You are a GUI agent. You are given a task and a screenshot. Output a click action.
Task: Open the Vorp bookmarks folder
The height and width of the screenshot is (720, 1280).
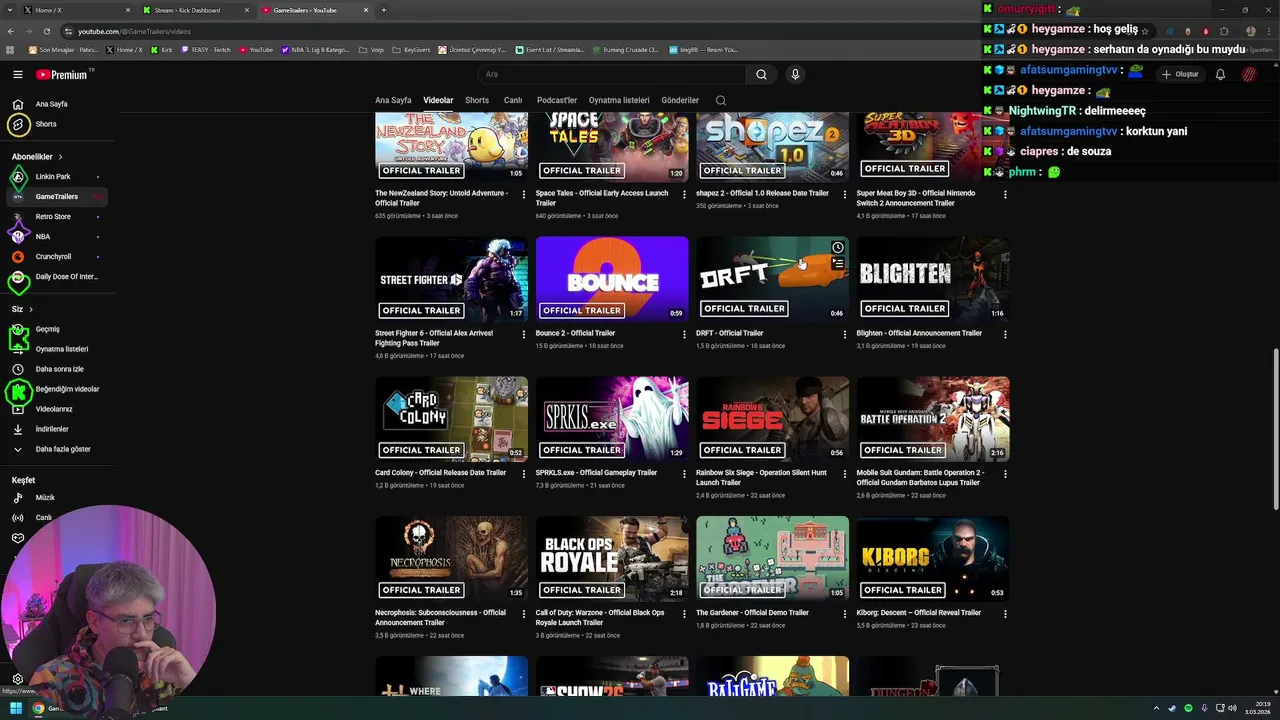tap(371, 49)
